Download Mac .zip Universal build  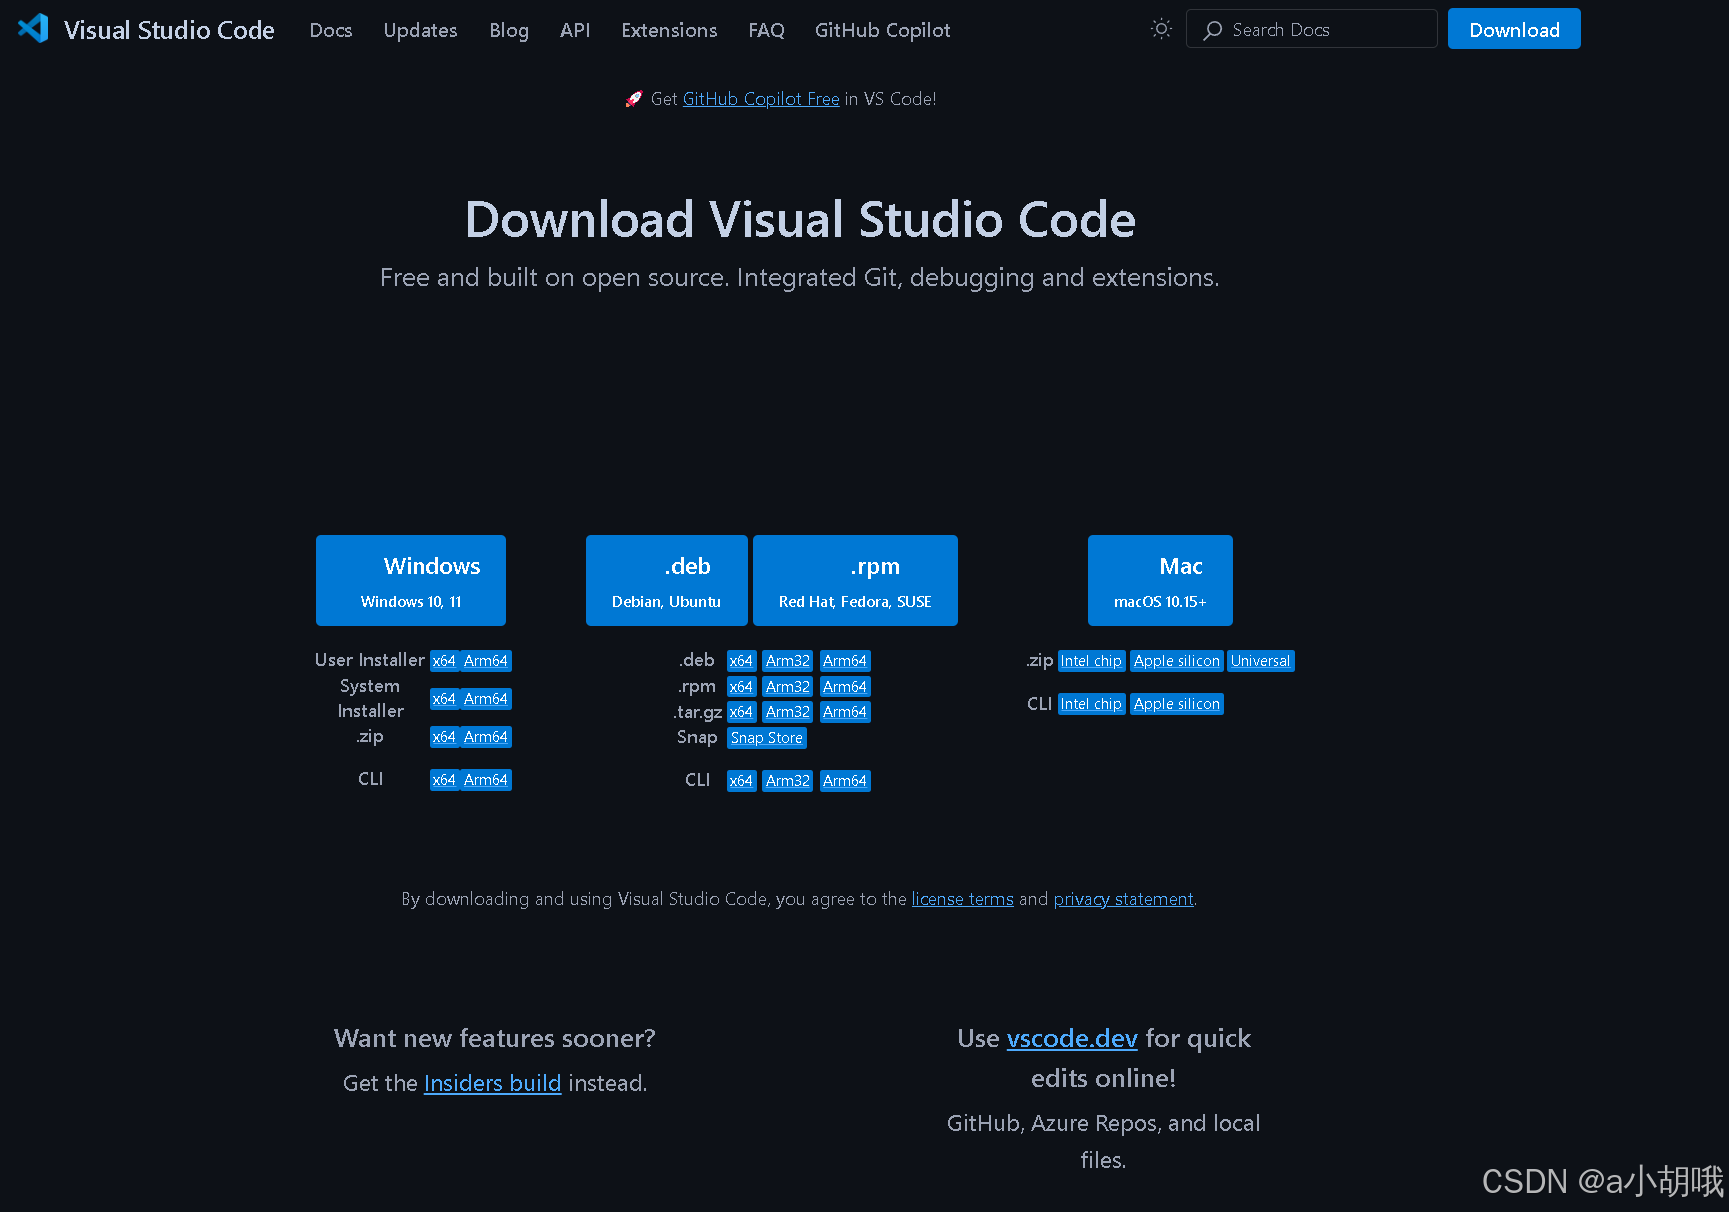[1261, 661]
